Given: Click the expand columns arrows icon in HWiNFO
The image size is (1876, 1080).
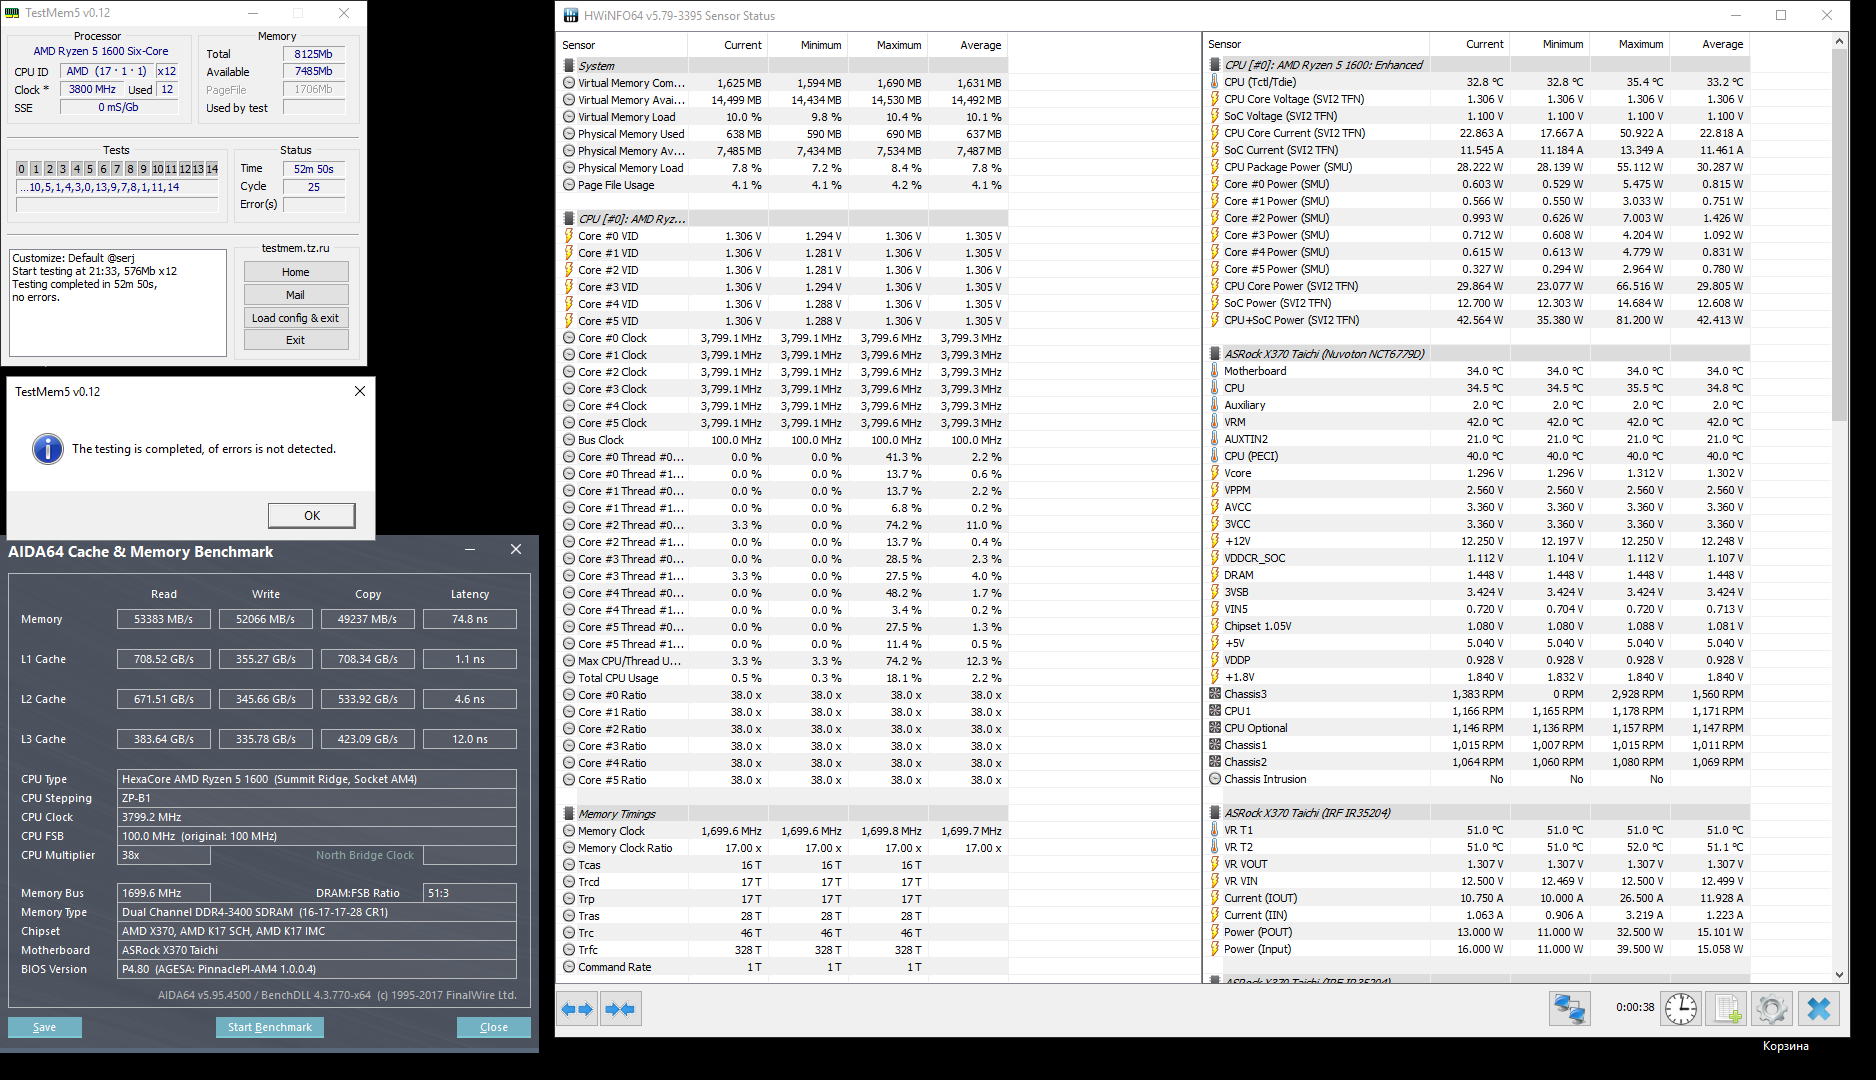Looking at the screenshot, I should click(x=577, y=1009).
